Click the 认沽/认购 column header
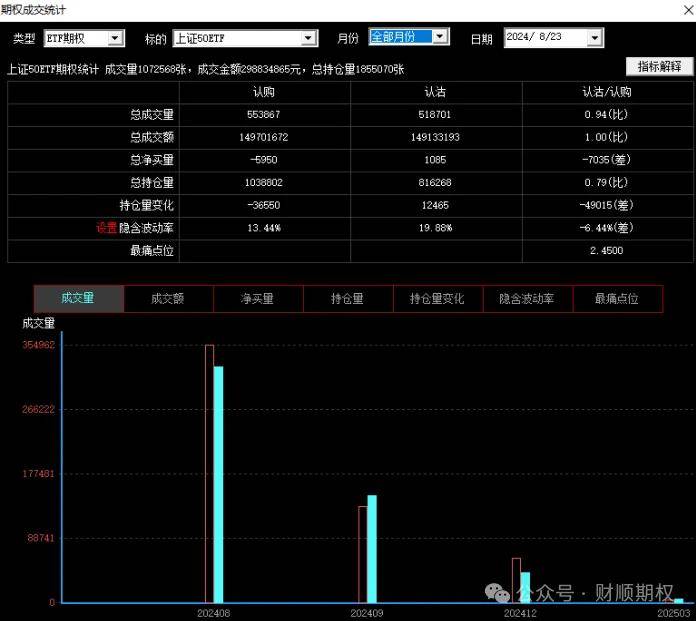Image resolution: width=696 pixels, height=621 pixels. [x=606, y=92]
